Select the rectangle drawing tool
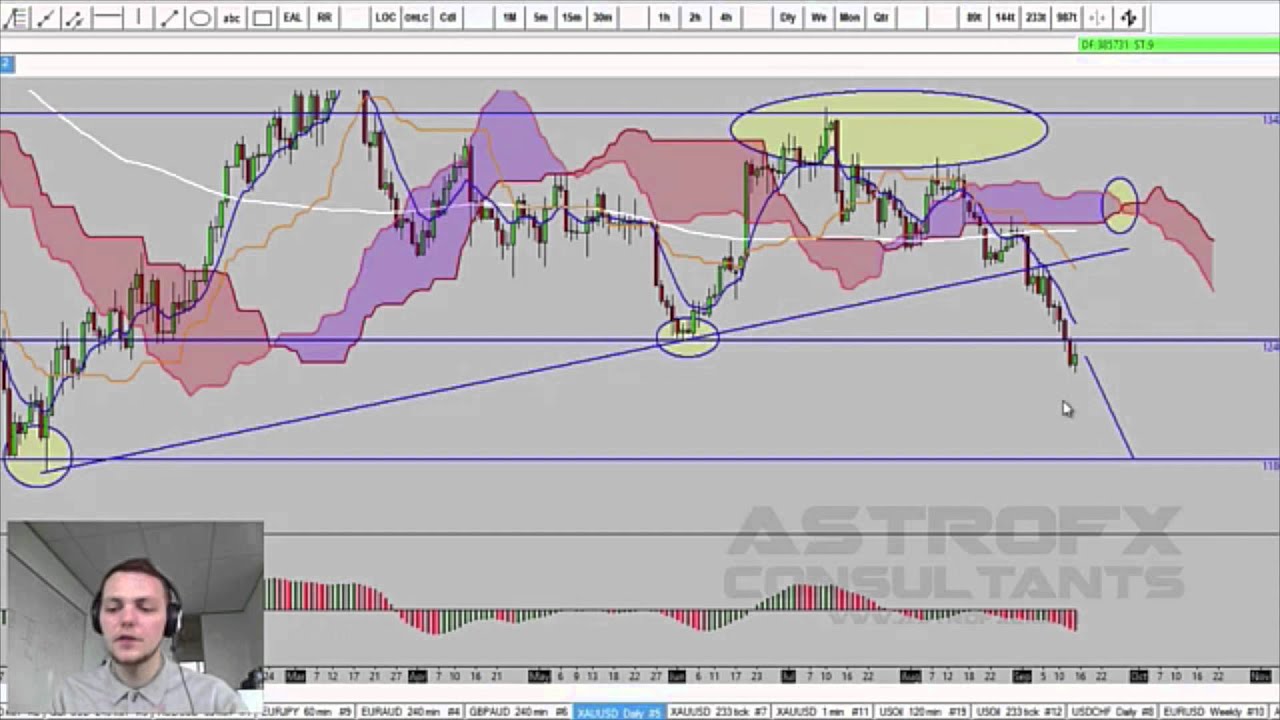The width and height of the screenshot is (1280, 720). (262, 17)
